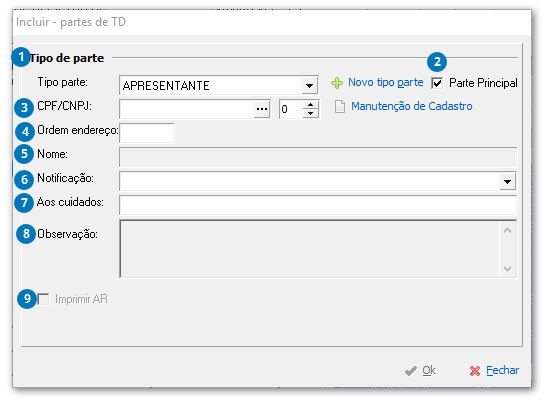Toggle the Imprimir AR checkbox
The width and height of the screenshot is (545, 401).
43,299
